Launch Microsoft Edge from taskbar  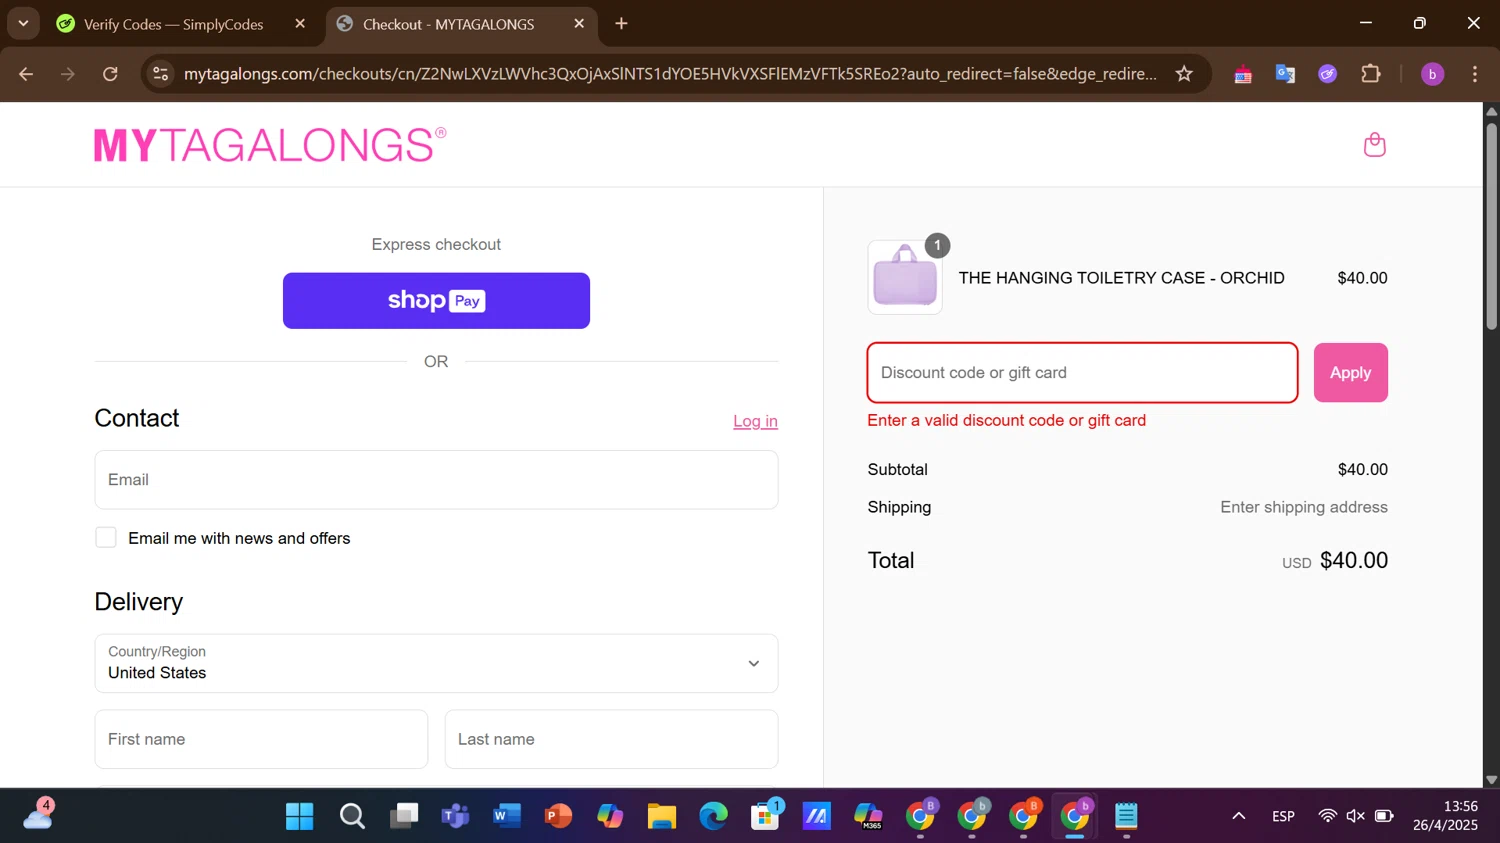pos(713,817)
